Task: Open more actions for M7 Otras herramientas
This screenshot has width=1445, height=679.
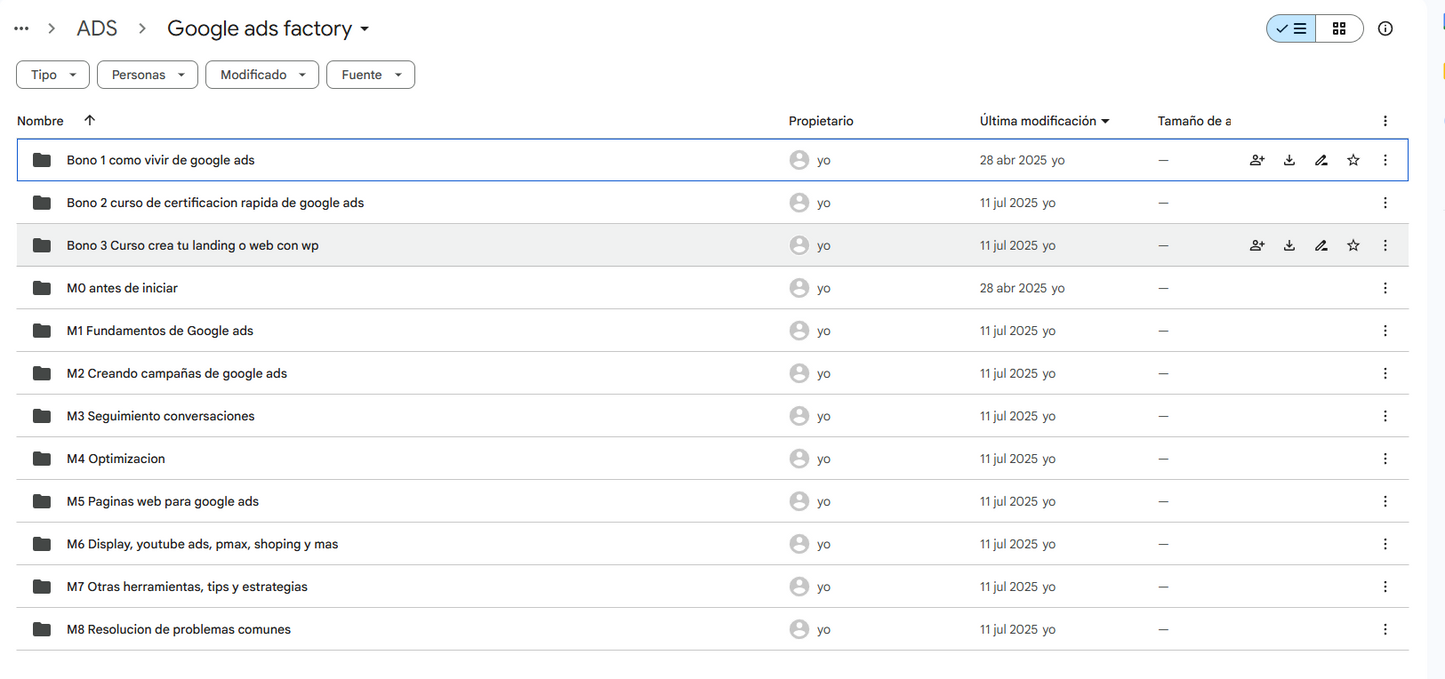Action: pyautogui.click(x=1385, y=587)
